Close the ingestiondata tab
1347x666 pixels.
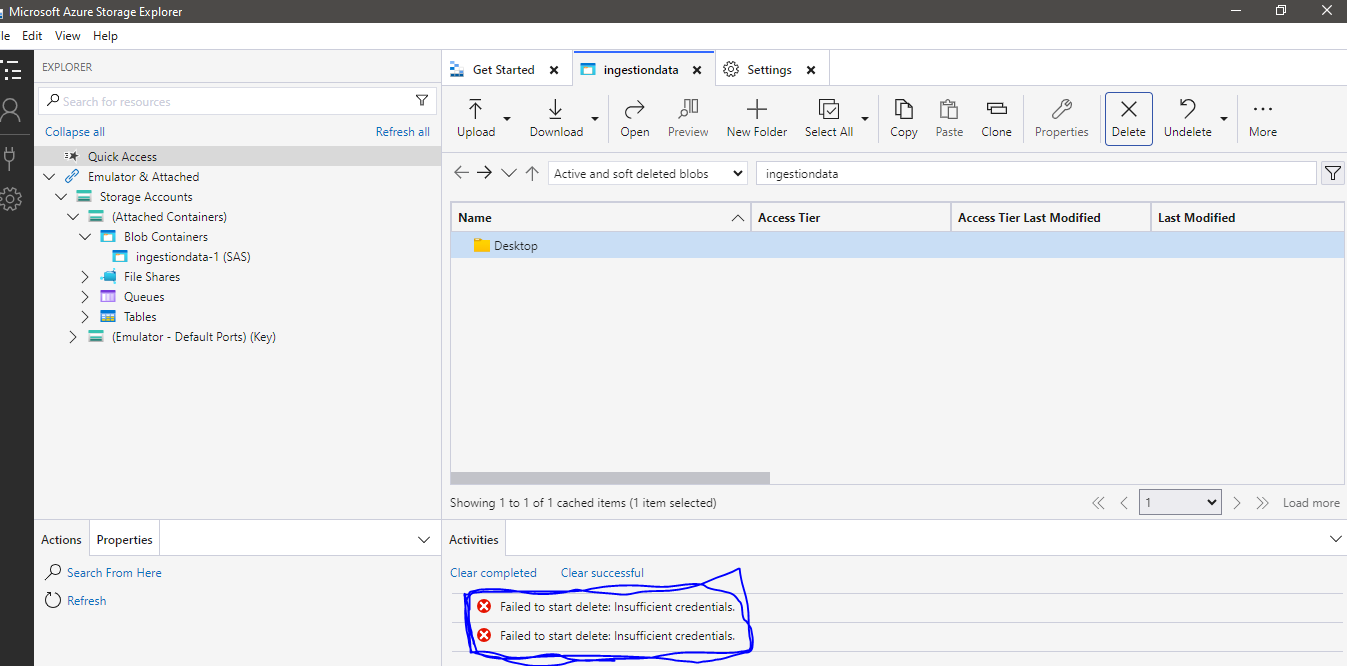pos(698,70)
